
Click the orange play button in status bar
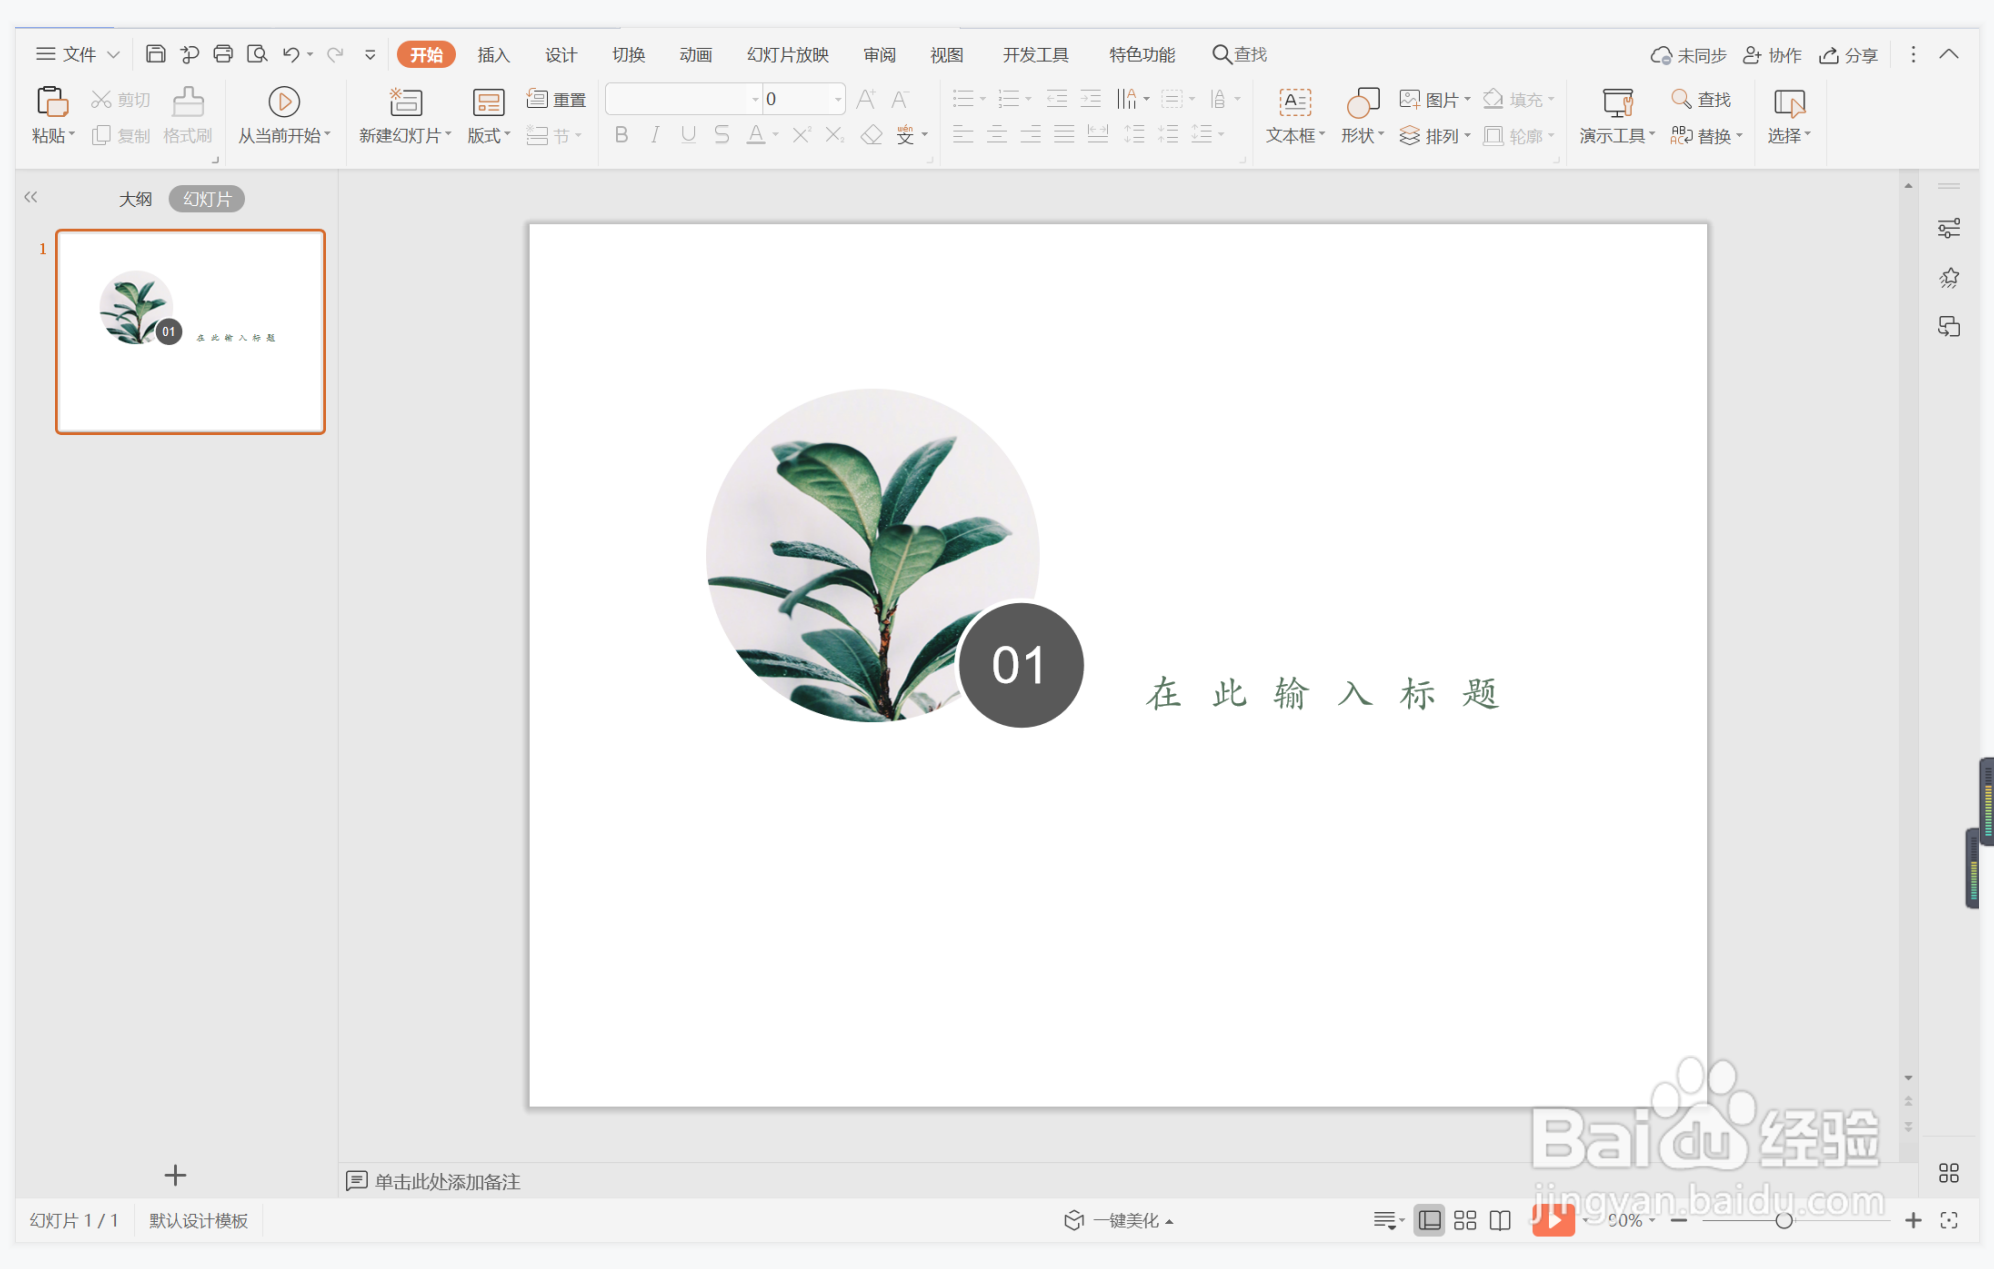click(x=1553, y=1220)
